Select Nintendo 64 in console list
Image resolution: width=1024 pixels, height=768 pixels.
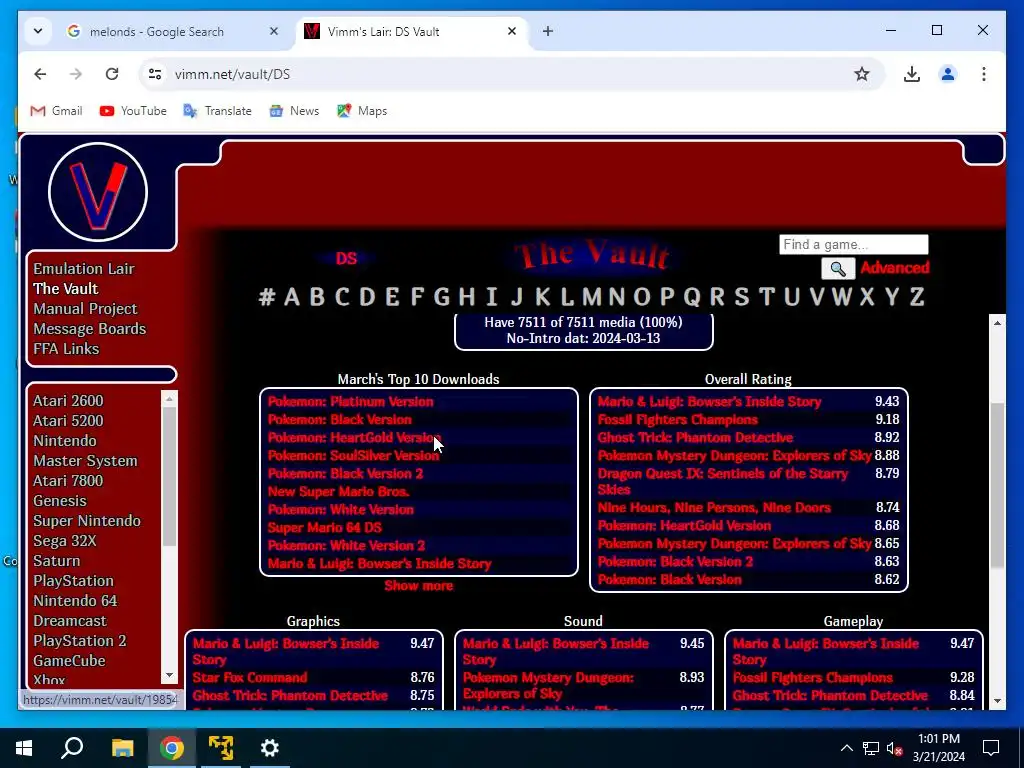tap(75, 601)
